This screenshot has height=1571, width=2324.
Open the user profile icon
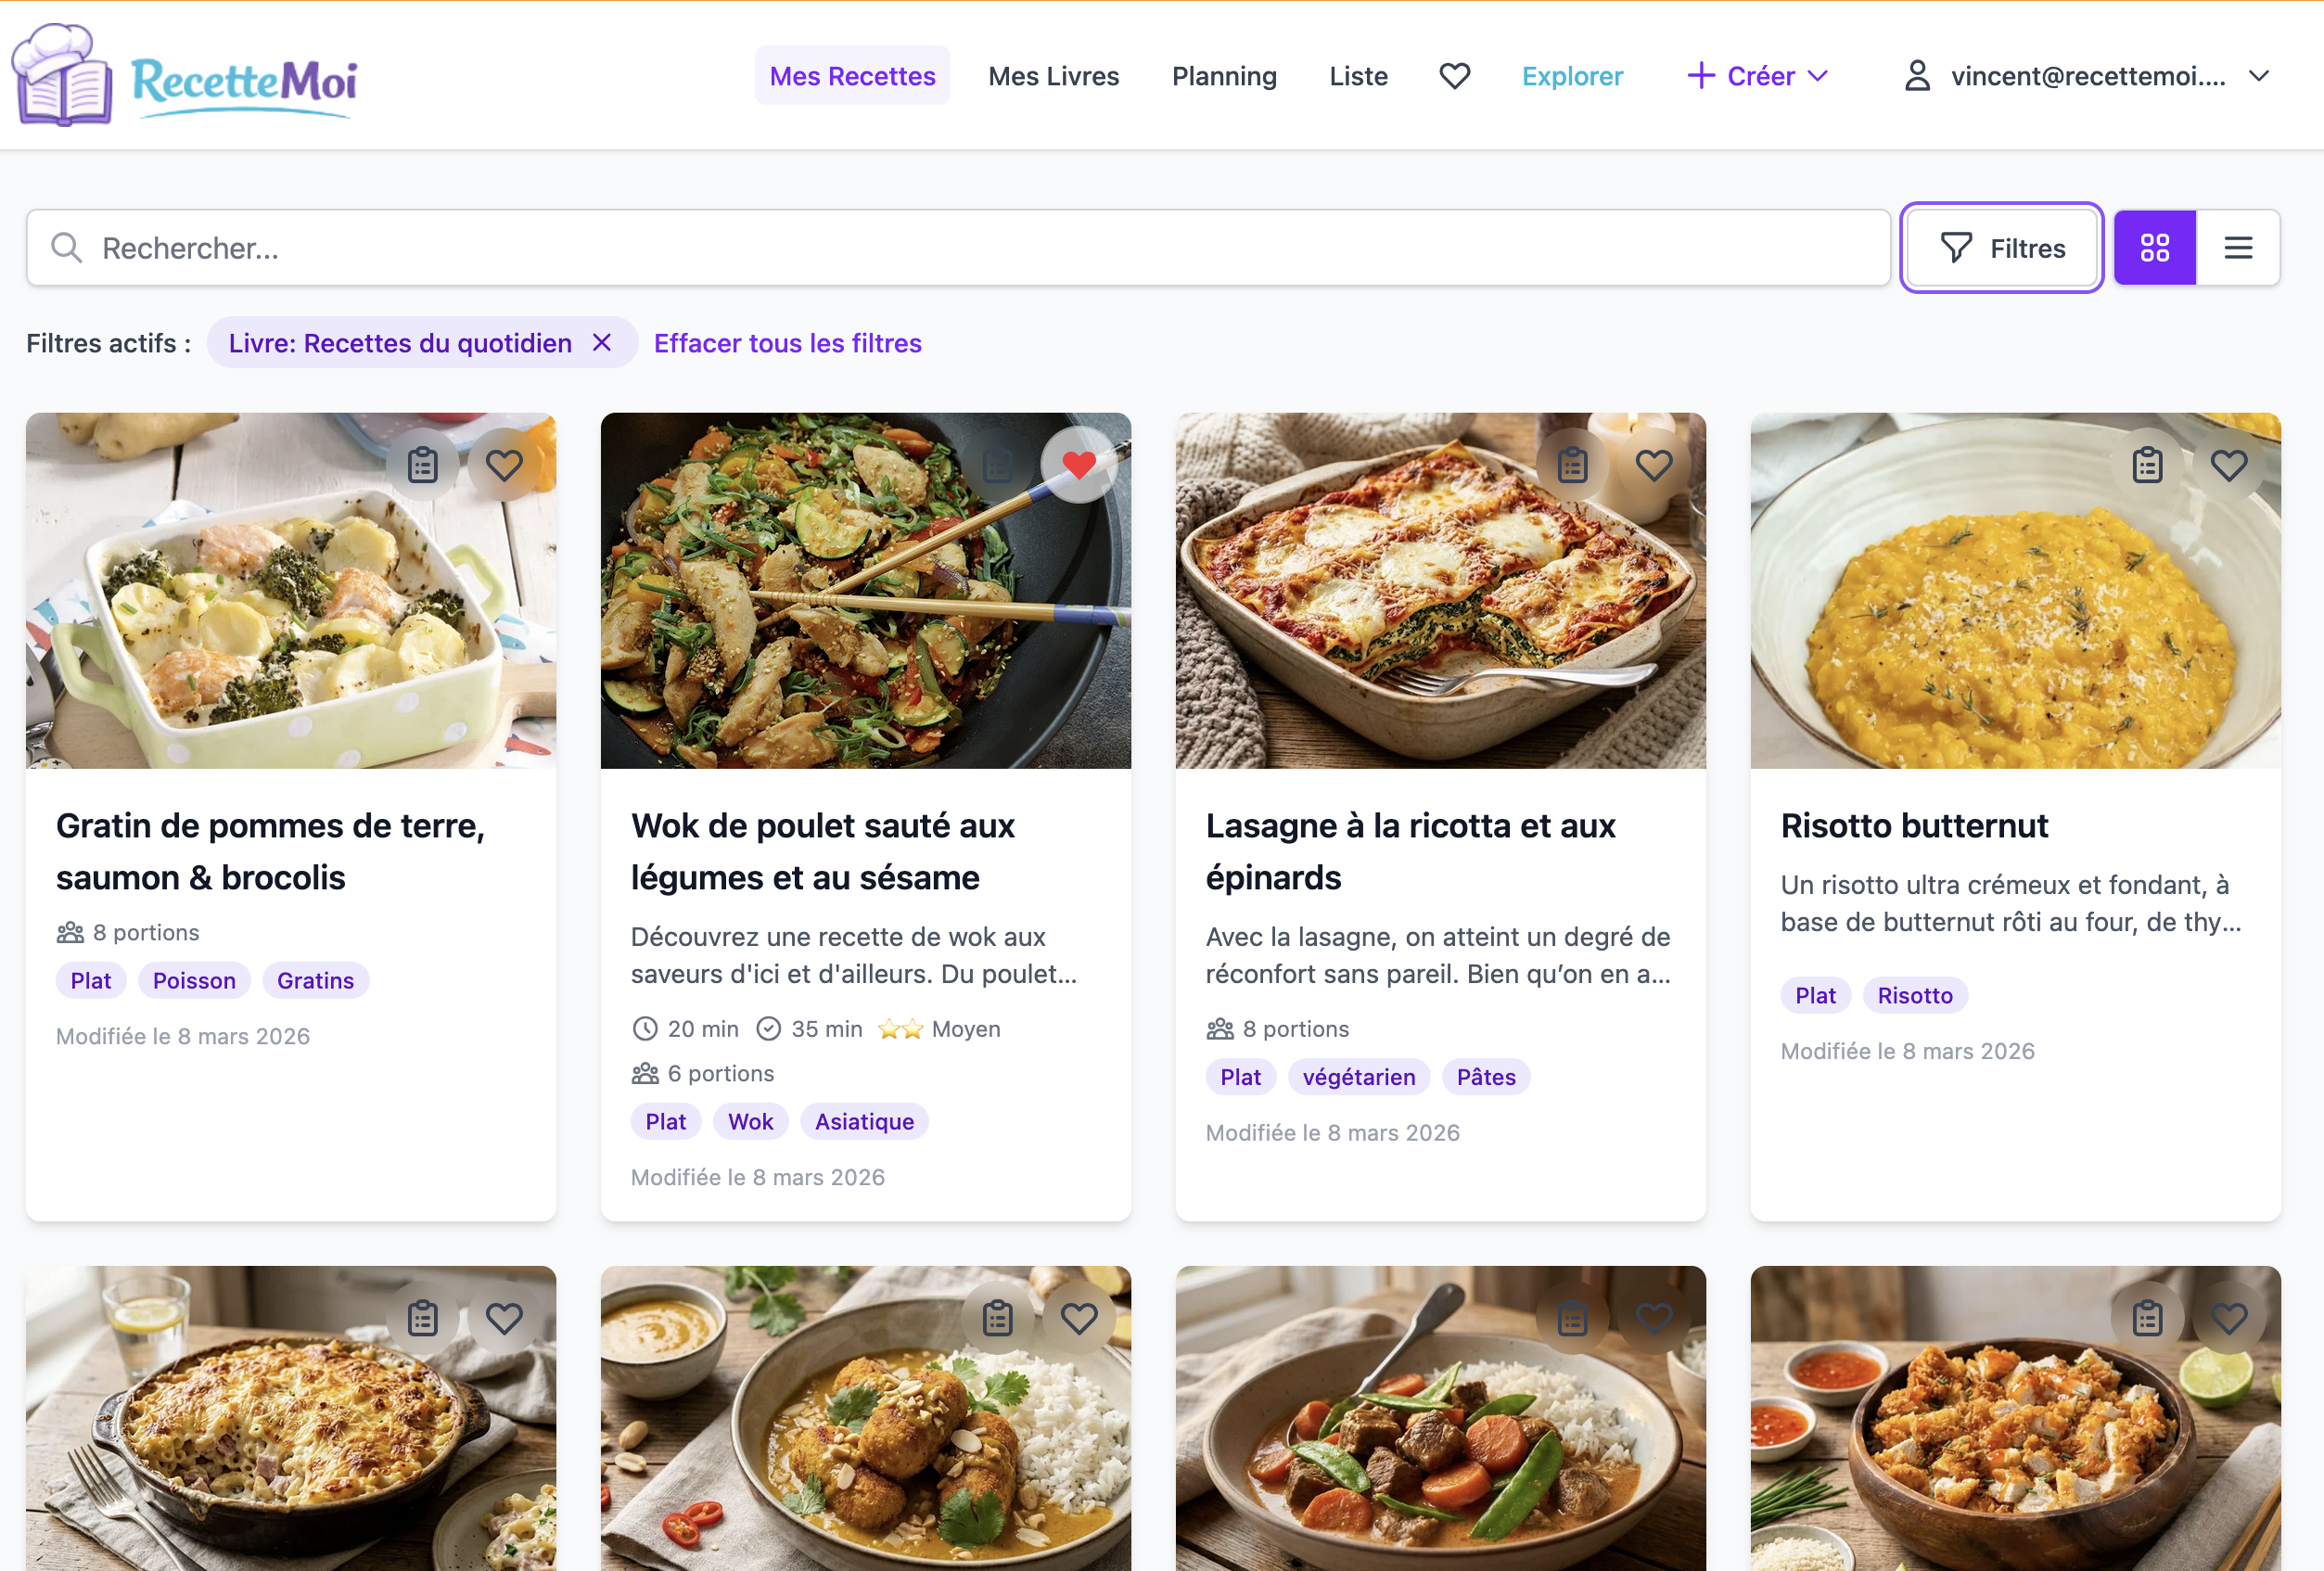pos(1917,75)
